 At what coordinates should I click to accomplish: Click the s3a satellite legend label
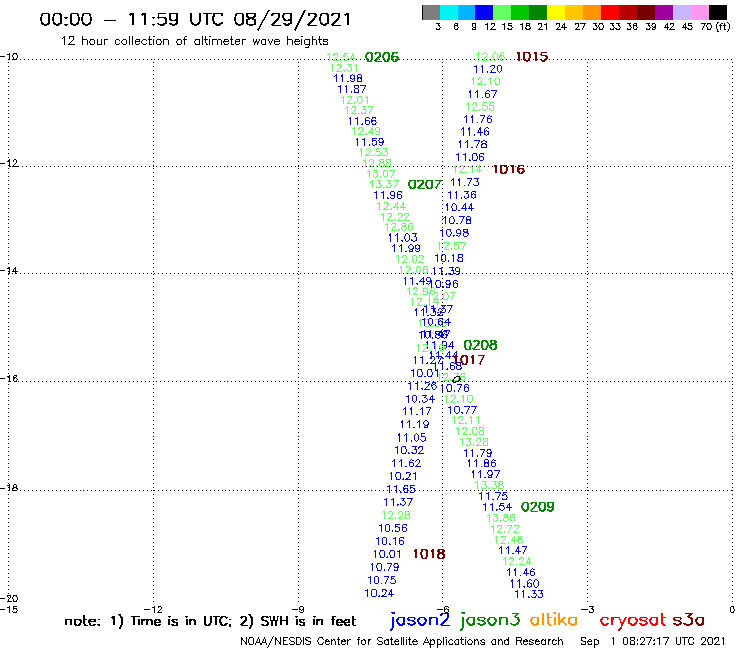tap(688, 620)
